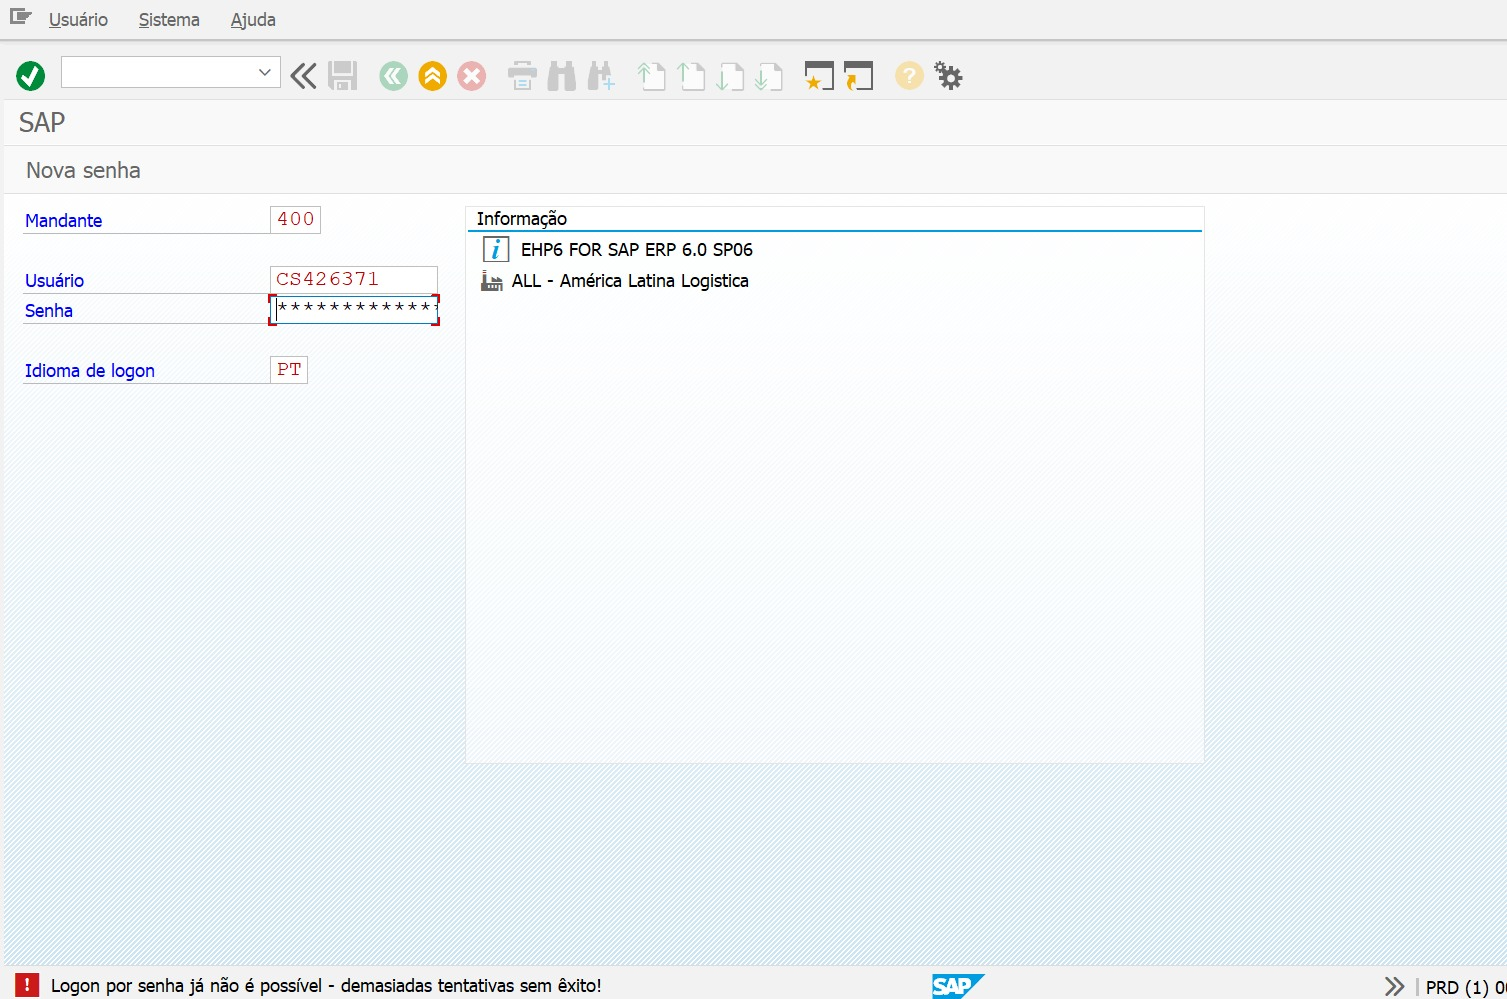Click the green Back icon

394,76
